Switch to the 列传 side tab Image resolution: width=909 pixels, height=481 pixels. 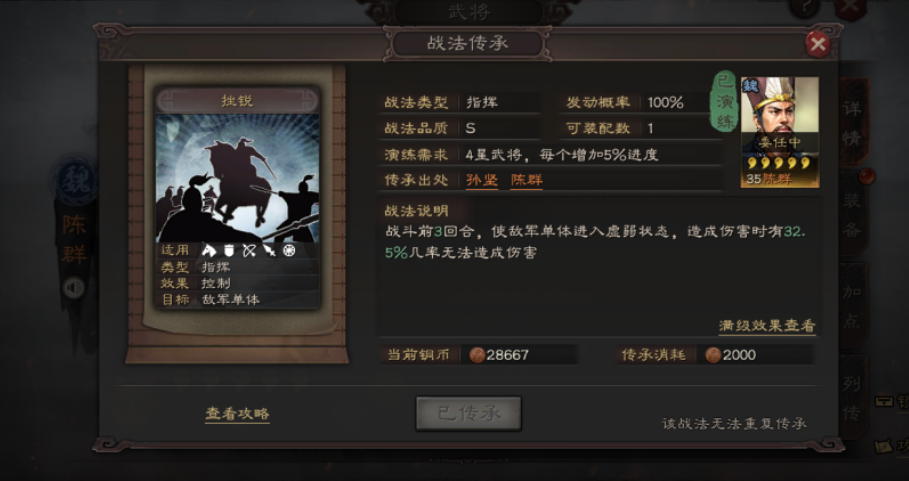coord(852,398)
